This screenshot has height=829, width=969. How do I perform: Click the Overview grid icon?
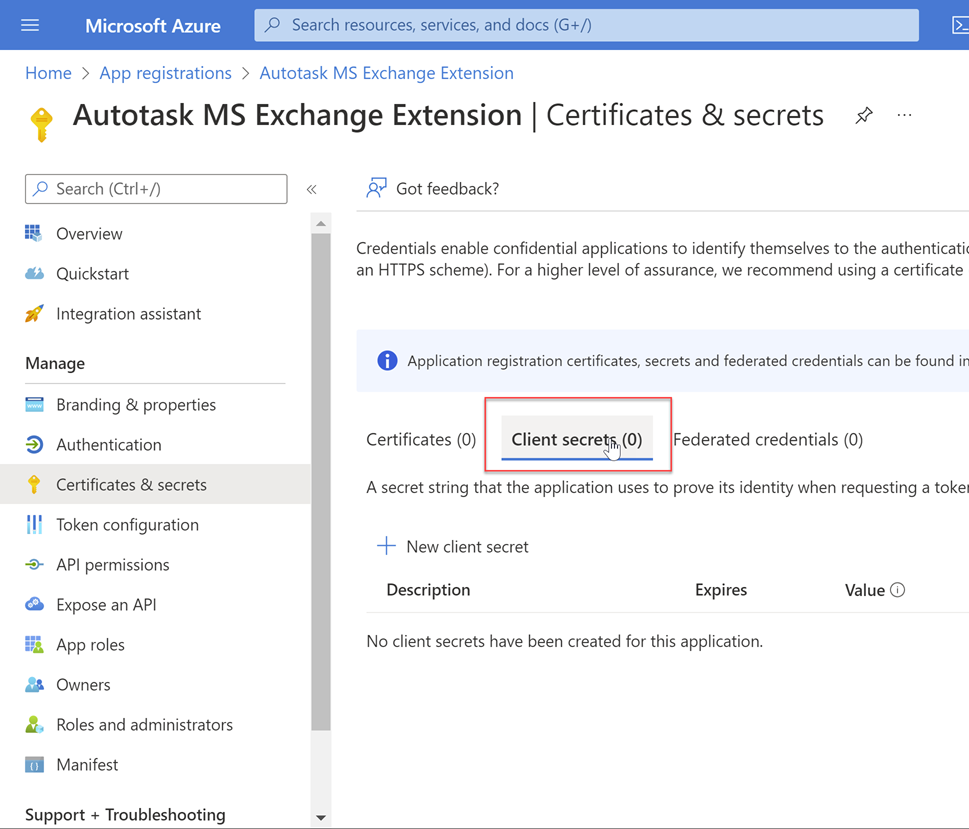(33, 233)
